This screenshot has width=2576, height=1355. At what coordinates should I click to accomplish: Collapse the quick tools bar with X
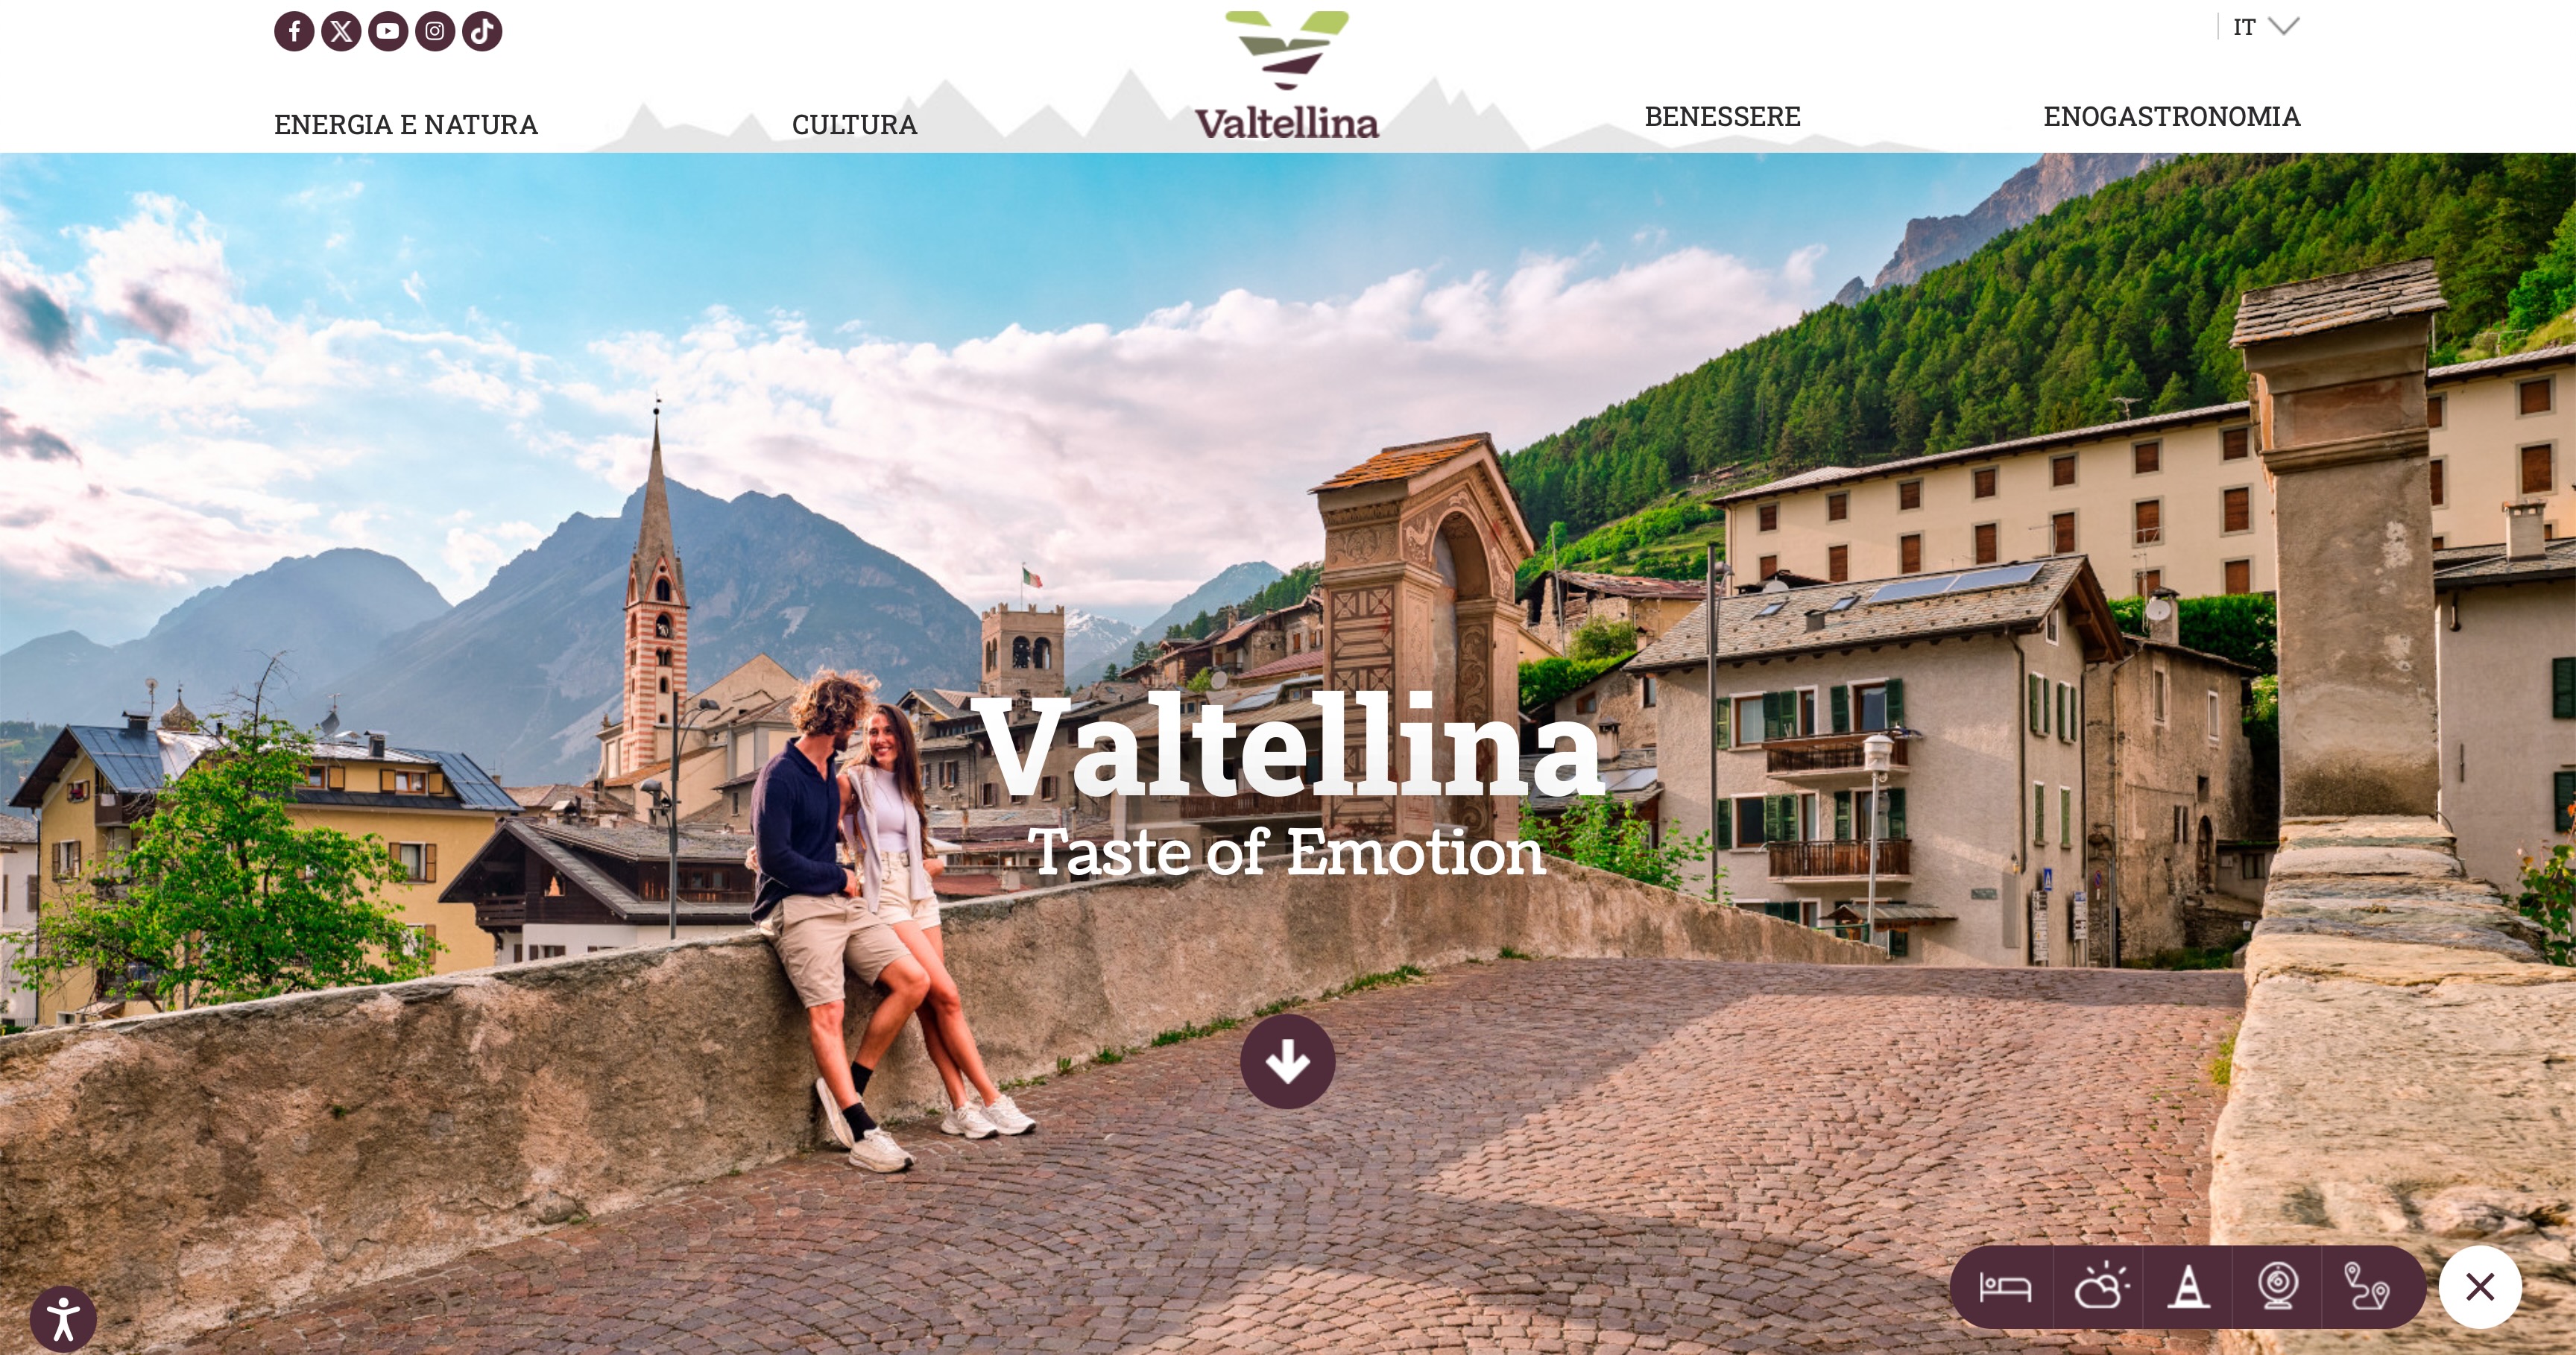pyautogui.click(x=2480, y=1287)
